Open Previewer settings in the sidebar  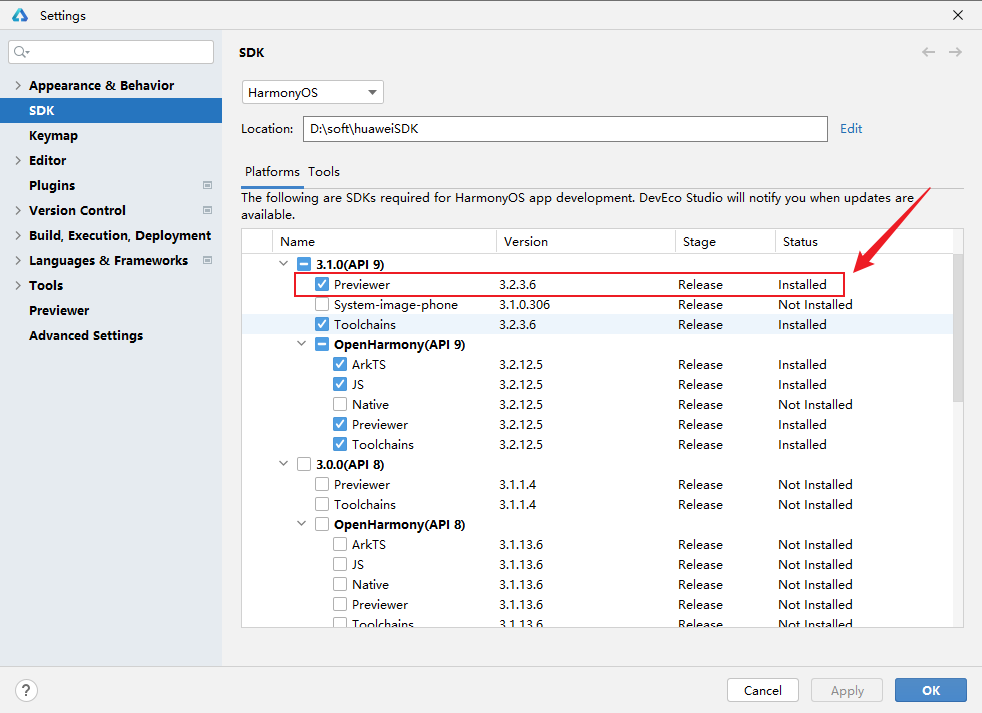coord(59,311)
